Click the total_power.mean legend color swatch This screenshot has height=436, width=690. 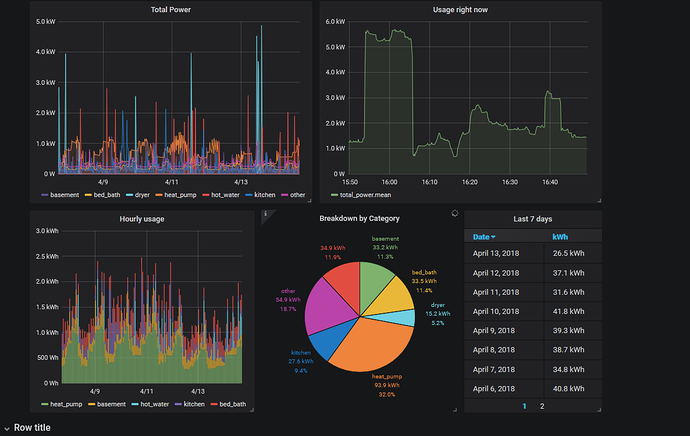334,195
